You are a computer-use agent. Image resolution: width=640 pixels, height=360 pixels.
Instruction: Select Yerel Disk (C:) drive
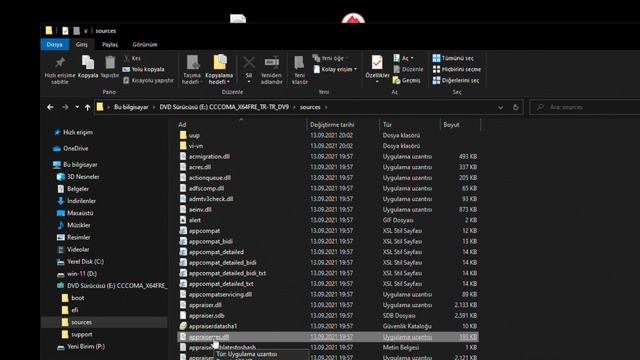pos(80,262)
